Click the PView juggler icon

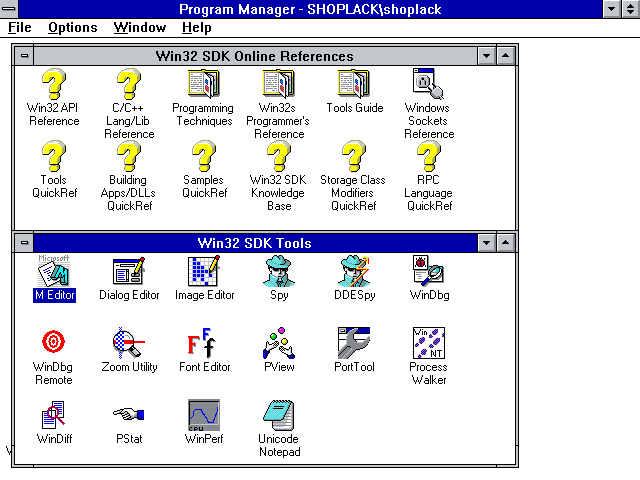click(279, 342)
